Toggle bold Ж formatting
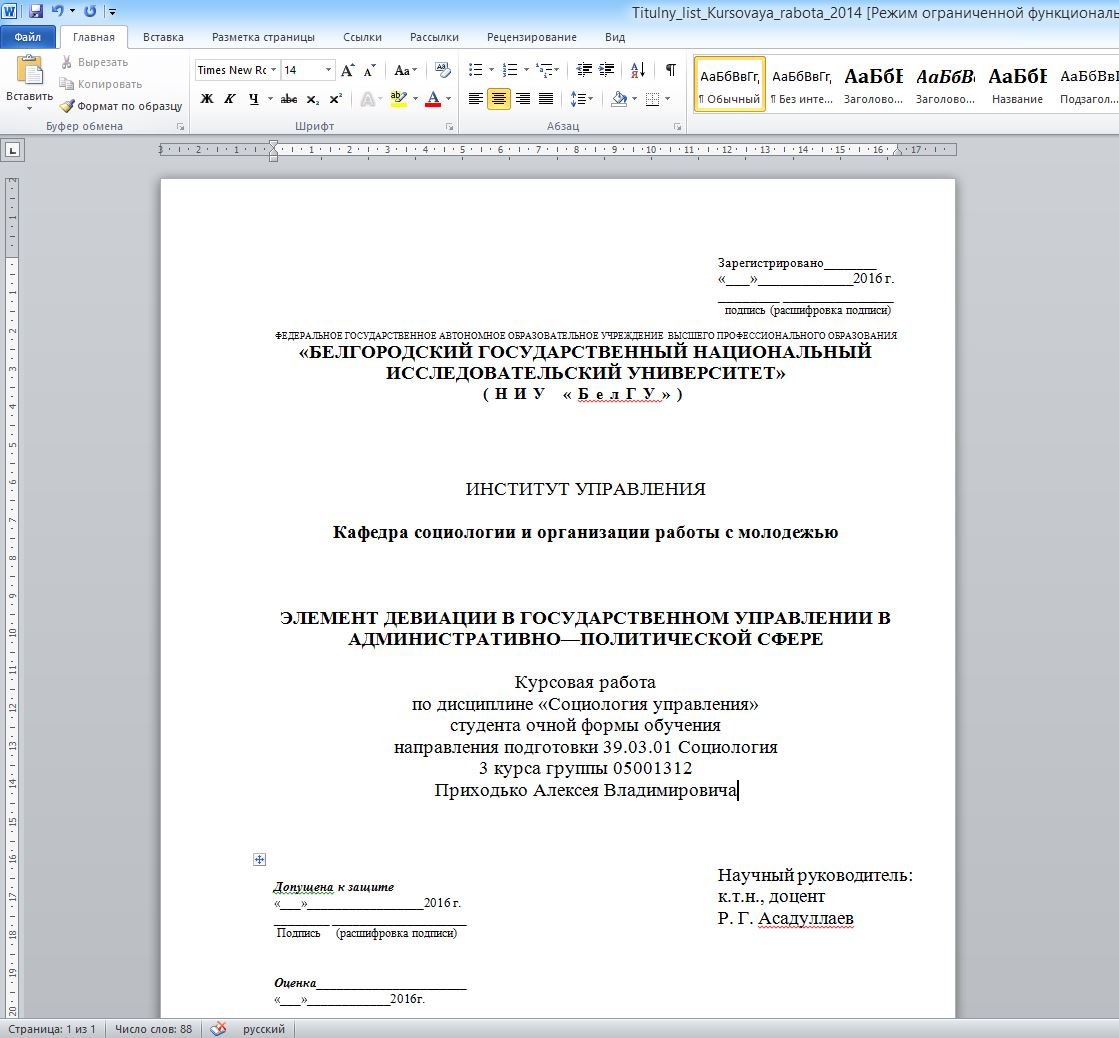 (x=206, y=99)
